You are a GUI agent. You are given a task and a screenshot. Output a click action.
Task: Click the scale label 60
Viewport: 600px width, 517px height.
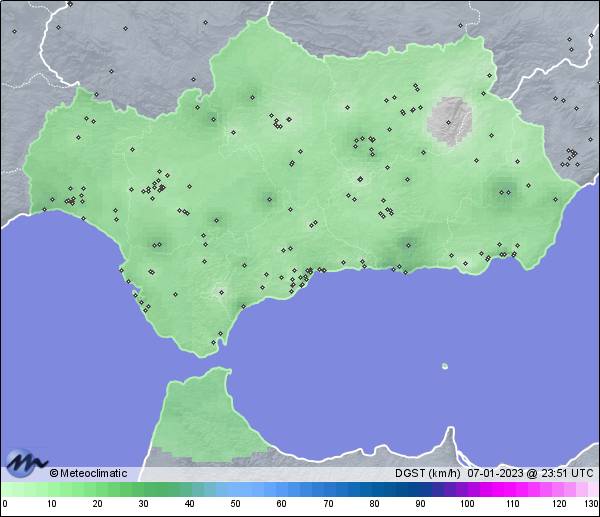pyautogui.click(x=282, y=504)
